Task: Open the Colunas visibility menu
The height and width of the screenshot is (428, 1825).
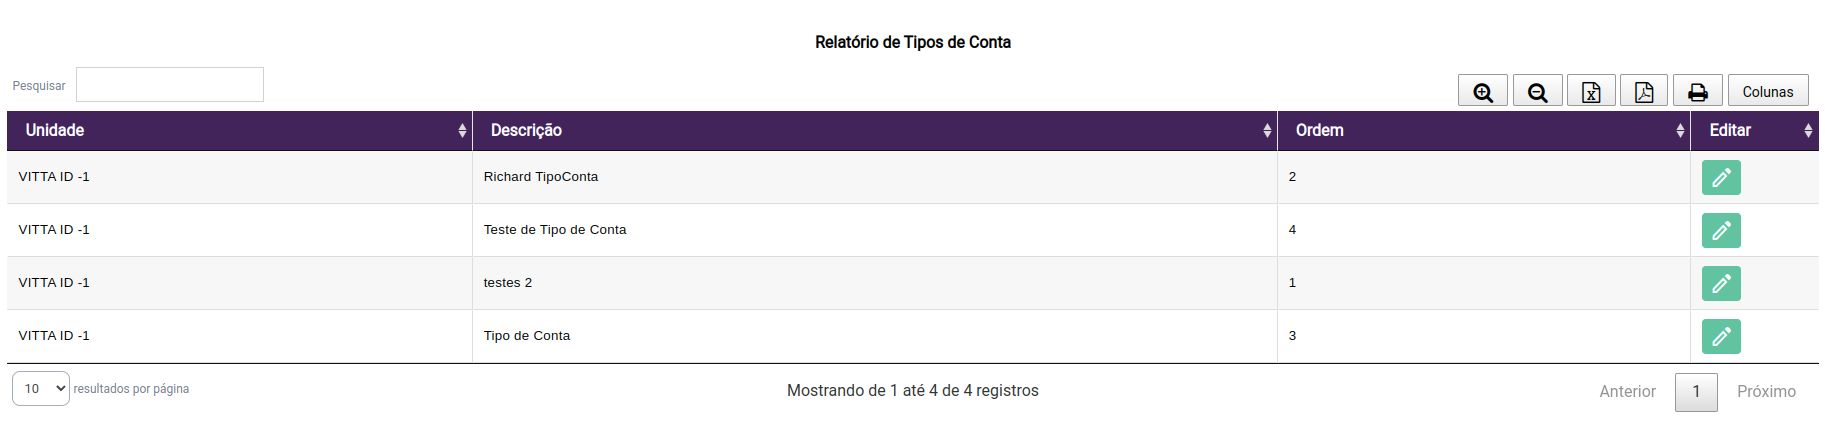Action: point(1767,92)
